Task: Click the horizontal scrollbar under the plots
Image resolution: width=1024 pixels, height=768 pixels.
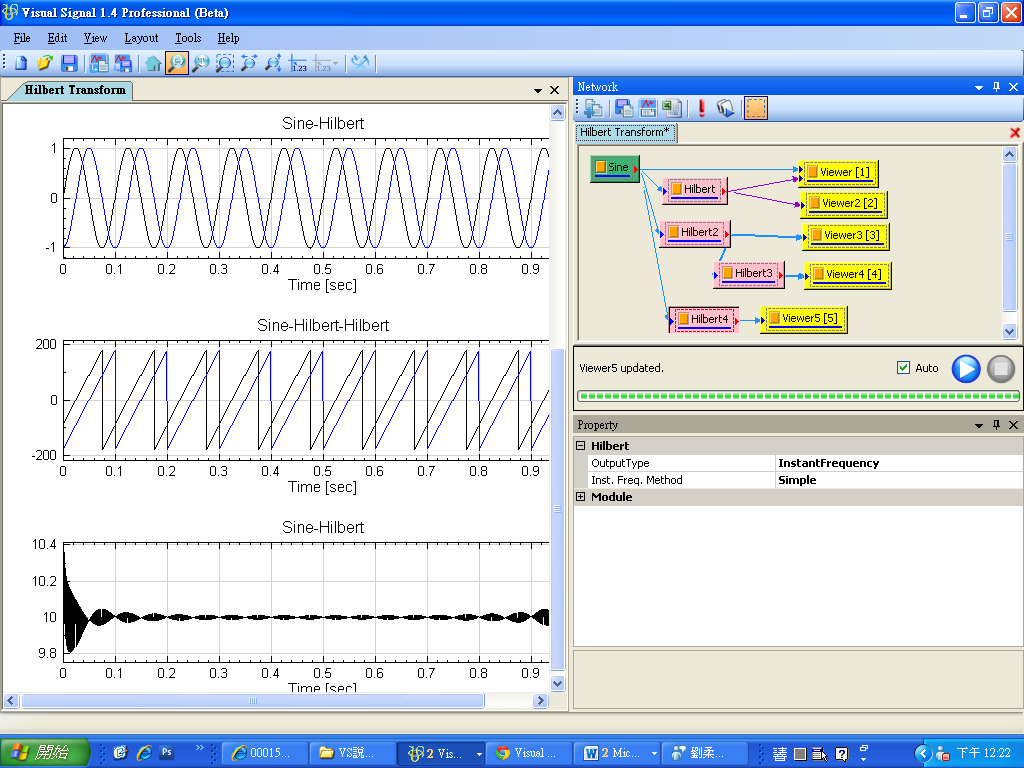Action: point(252,701)
